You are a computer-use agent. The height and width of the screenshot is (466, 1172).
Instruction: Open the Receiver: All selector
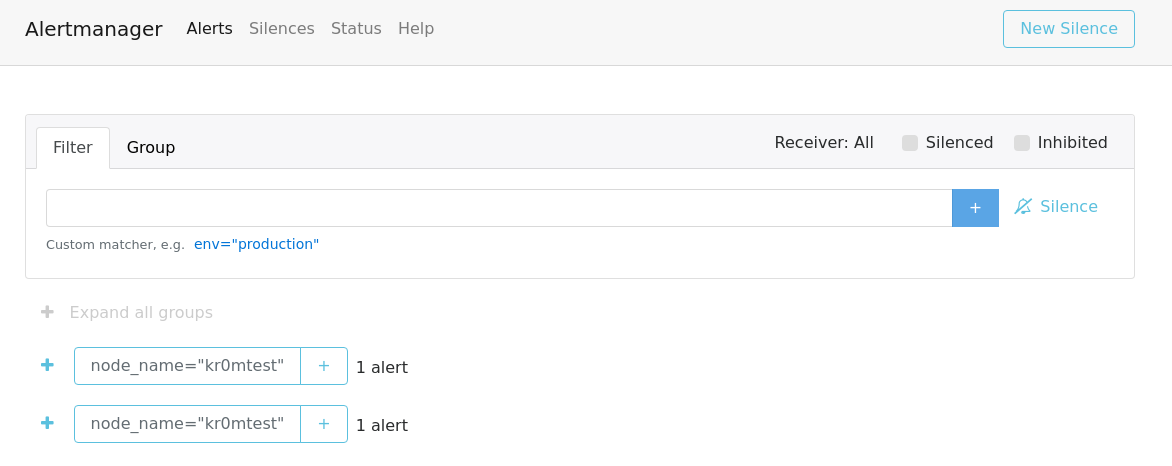click(x=824, y=143)
